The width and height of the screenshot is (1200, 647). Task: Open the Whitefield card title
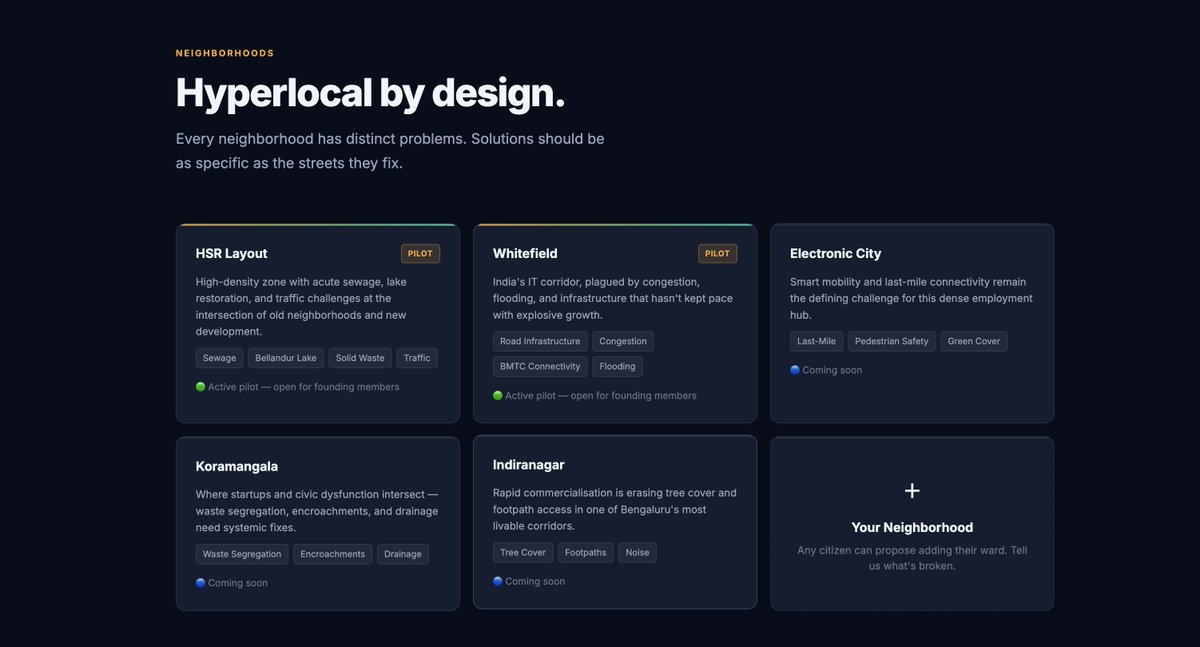[525, 254]
